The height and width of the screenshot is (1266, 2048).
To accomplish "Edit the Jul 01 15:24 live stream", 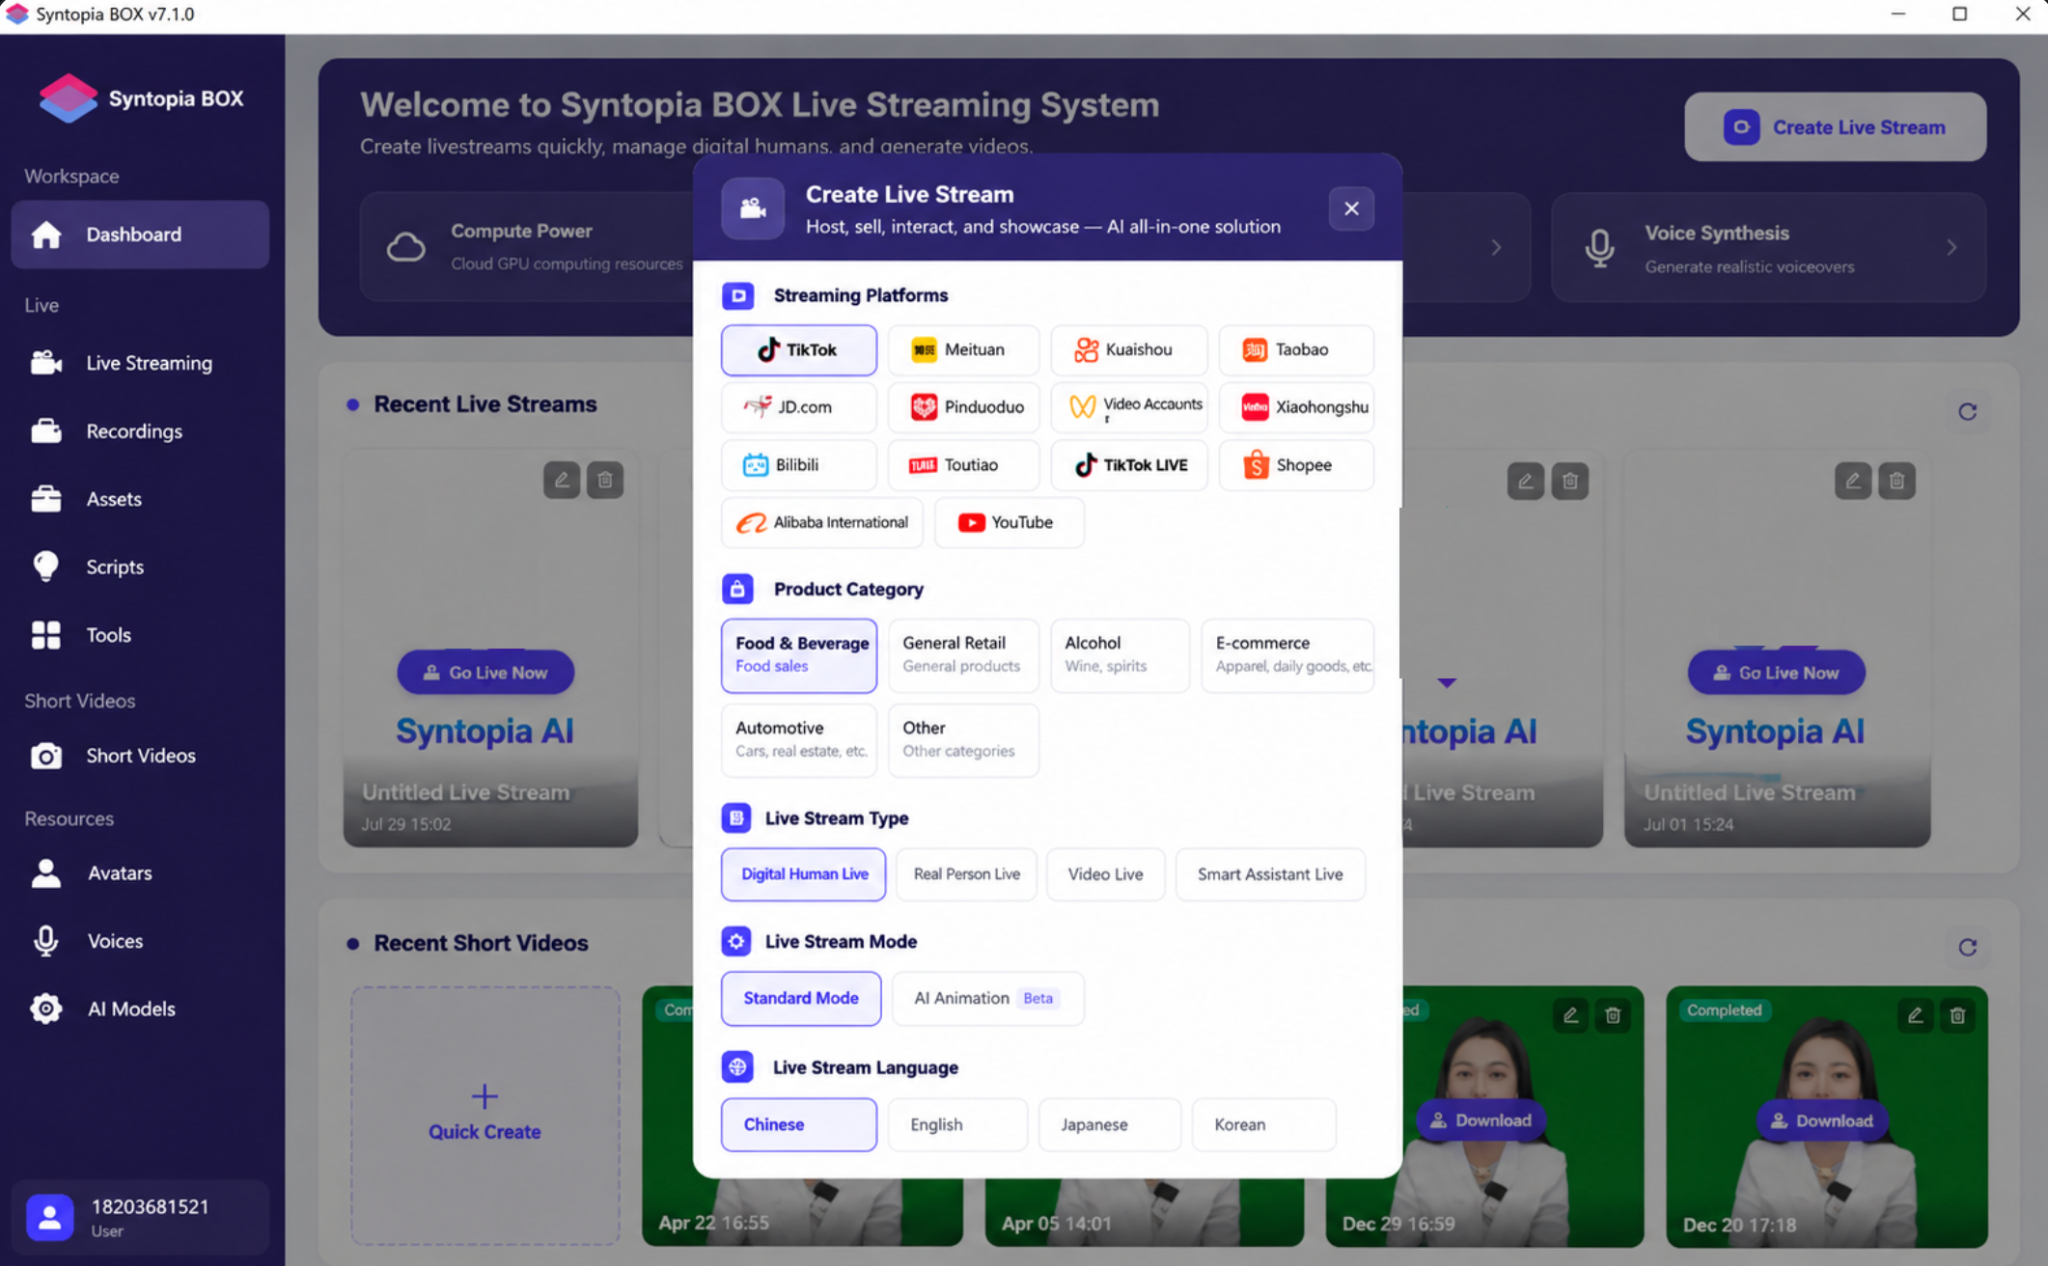I will click(x=1853, y=481).
